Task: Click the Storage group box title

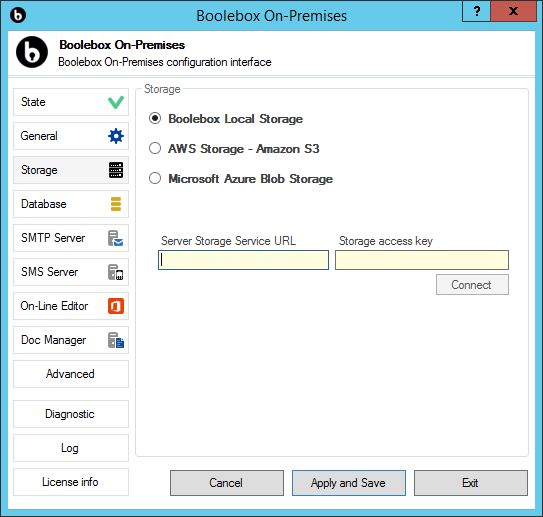Action: click(x=162, y=89)
